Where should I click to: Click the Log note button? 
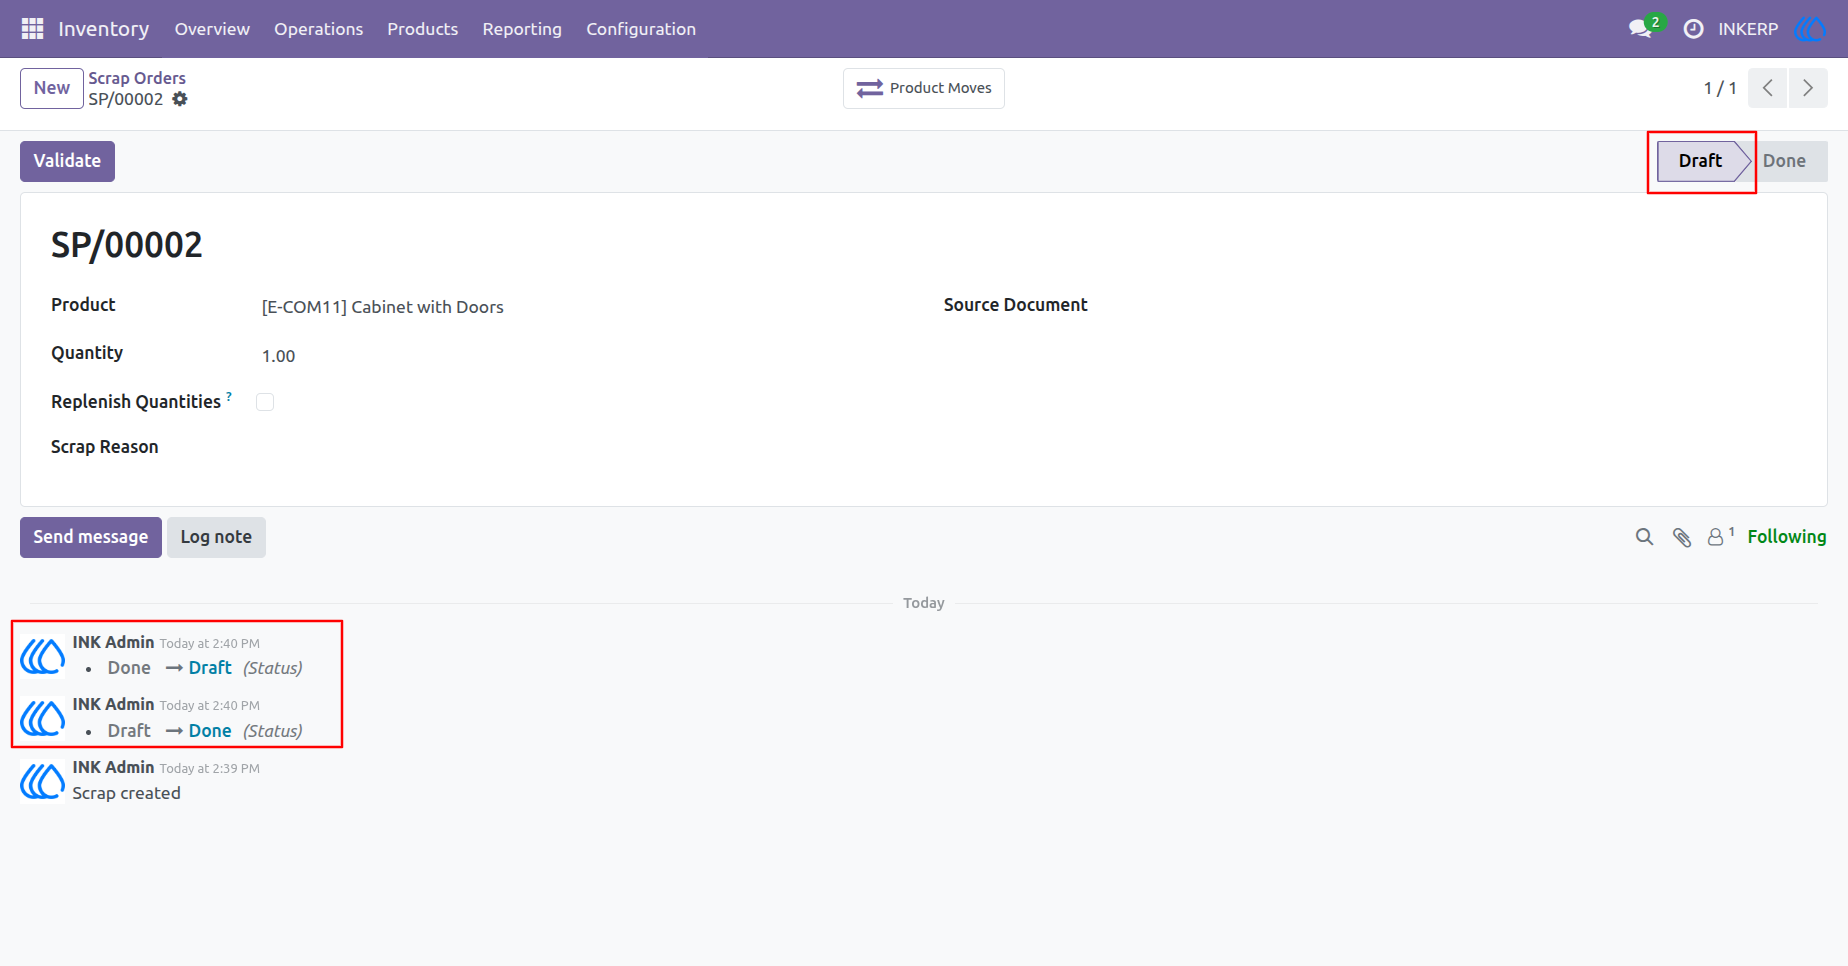[216, 537]
